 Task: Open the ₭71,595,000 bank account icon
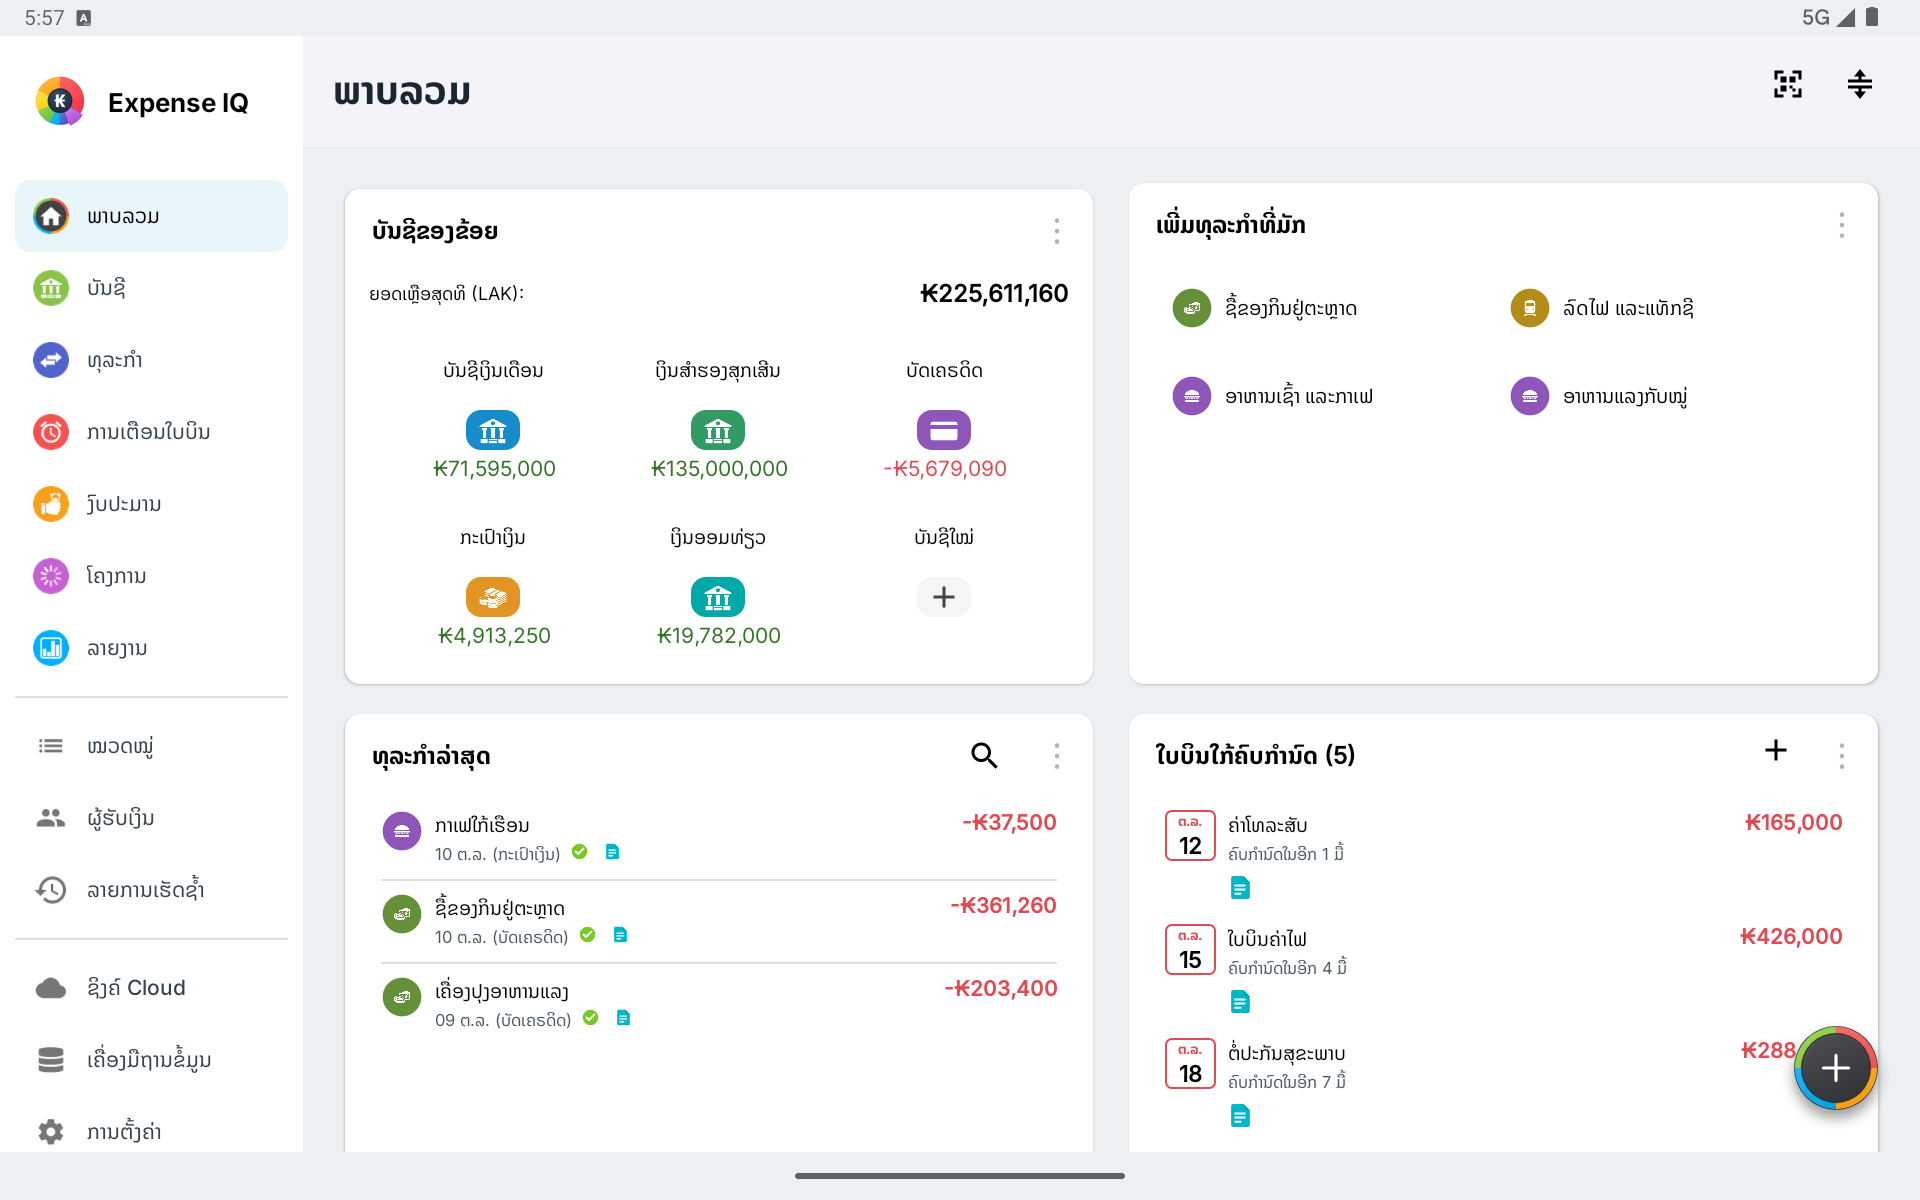[x=493, y=430]
